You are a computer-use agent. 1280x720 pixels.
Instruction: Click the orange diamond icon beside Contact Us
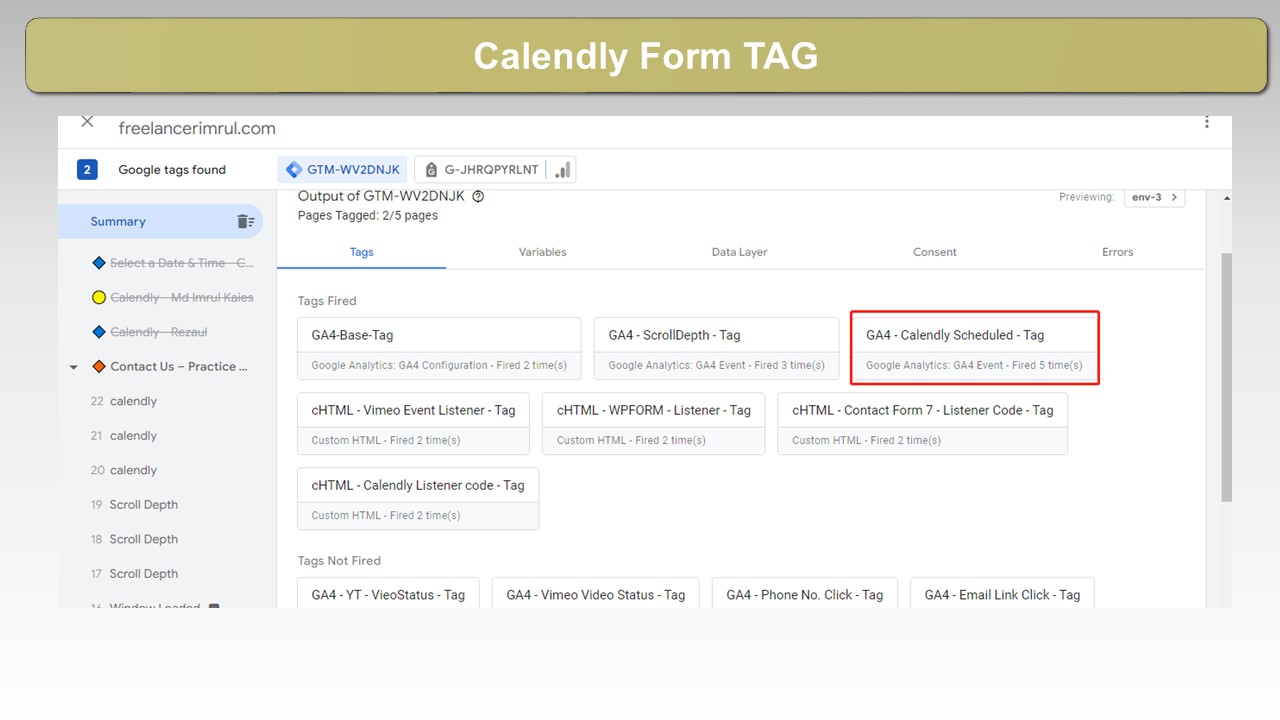(98, 367)
